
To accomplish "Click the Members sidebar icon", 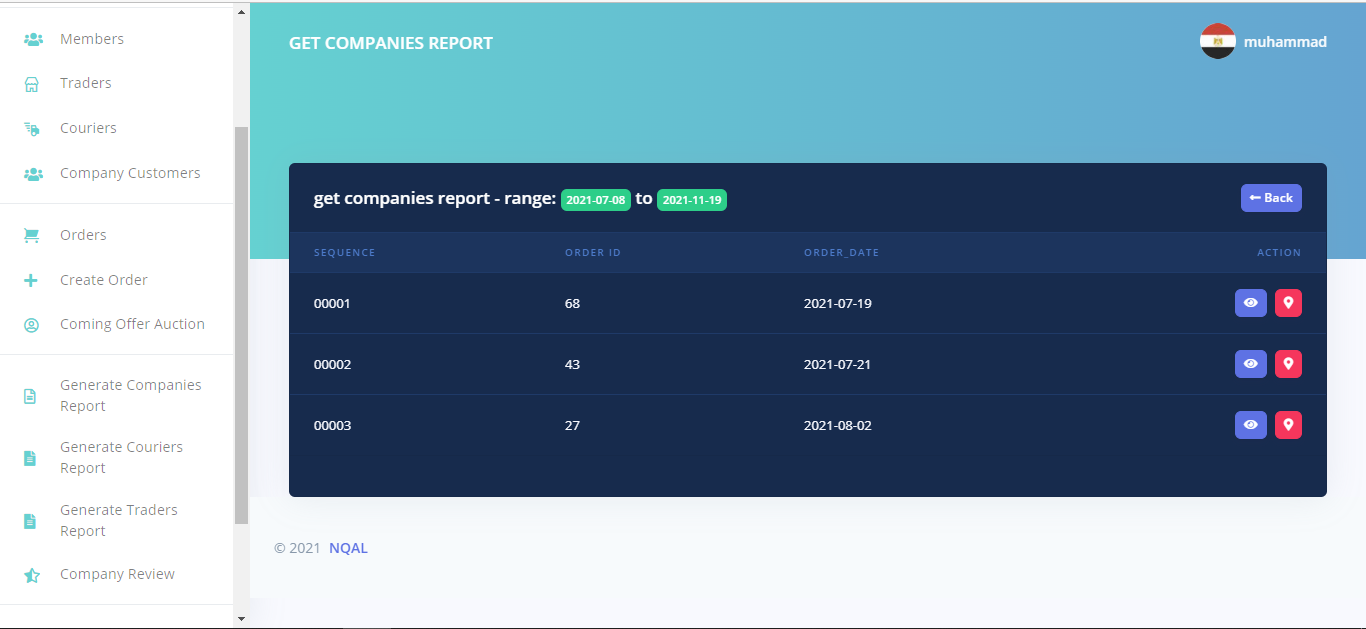I will [33, 40].
